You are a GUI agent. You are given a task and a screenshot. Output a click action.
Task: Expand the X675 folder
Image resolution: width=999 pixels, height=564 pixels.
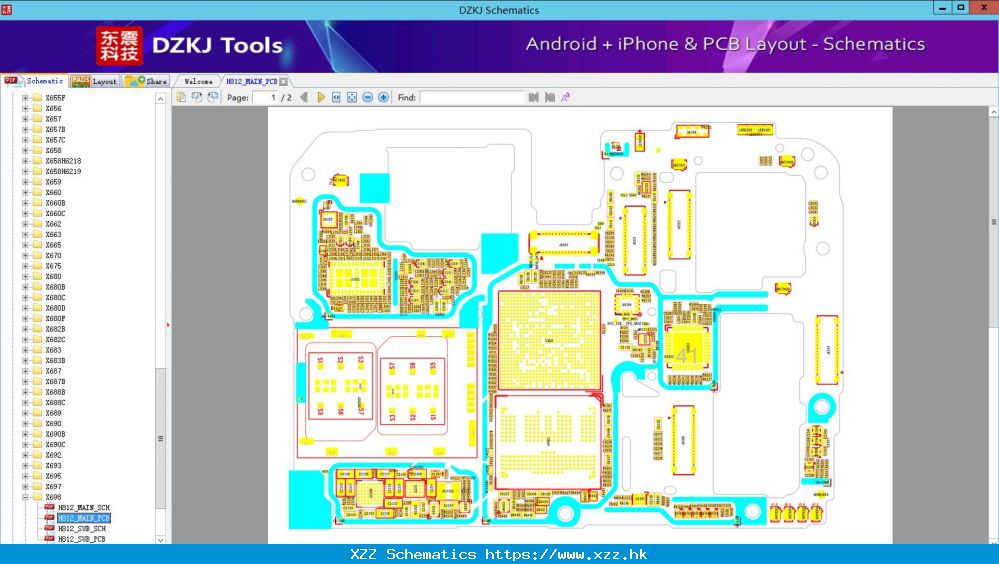click(25, 266)
